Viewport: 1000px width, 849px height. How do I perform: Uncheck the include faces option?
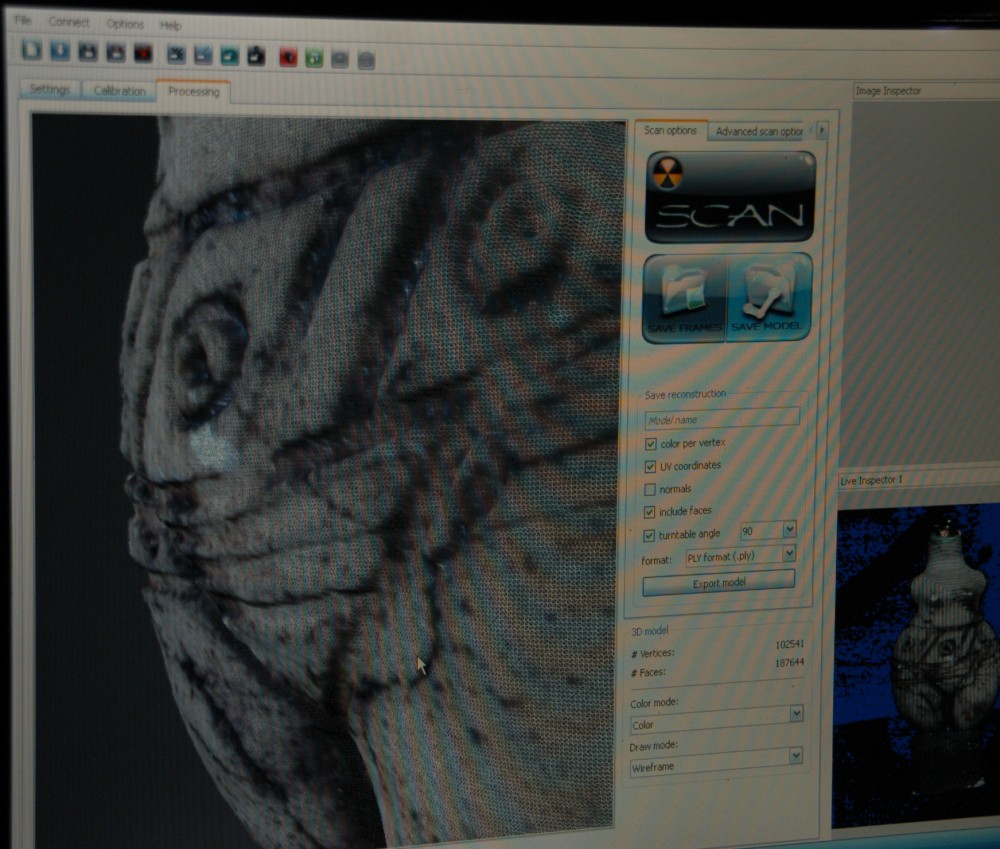click(651, 512)
